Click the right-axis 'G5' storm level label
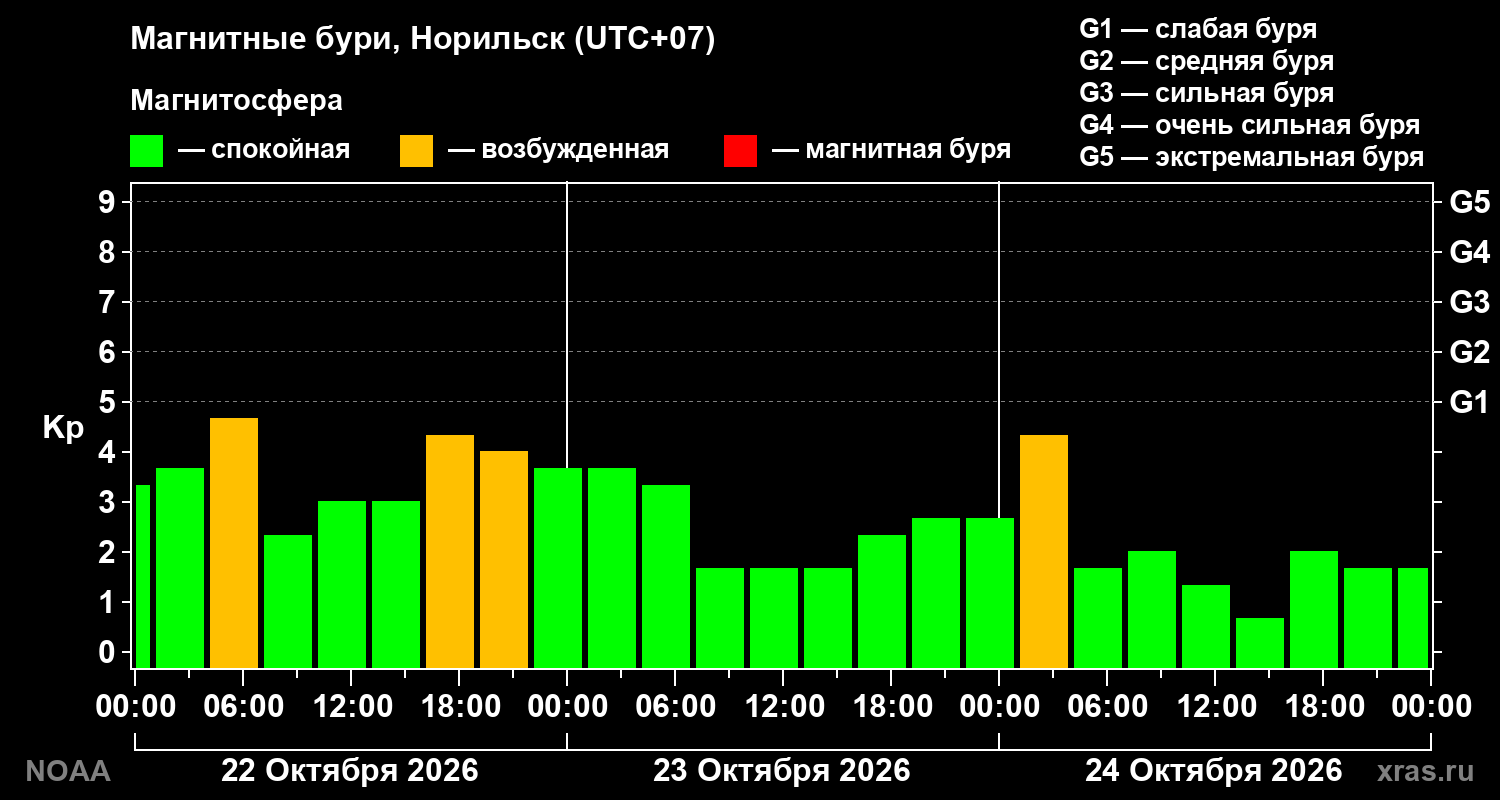The height and width of the screenshot is (800, 1500). pos(1469,203)
